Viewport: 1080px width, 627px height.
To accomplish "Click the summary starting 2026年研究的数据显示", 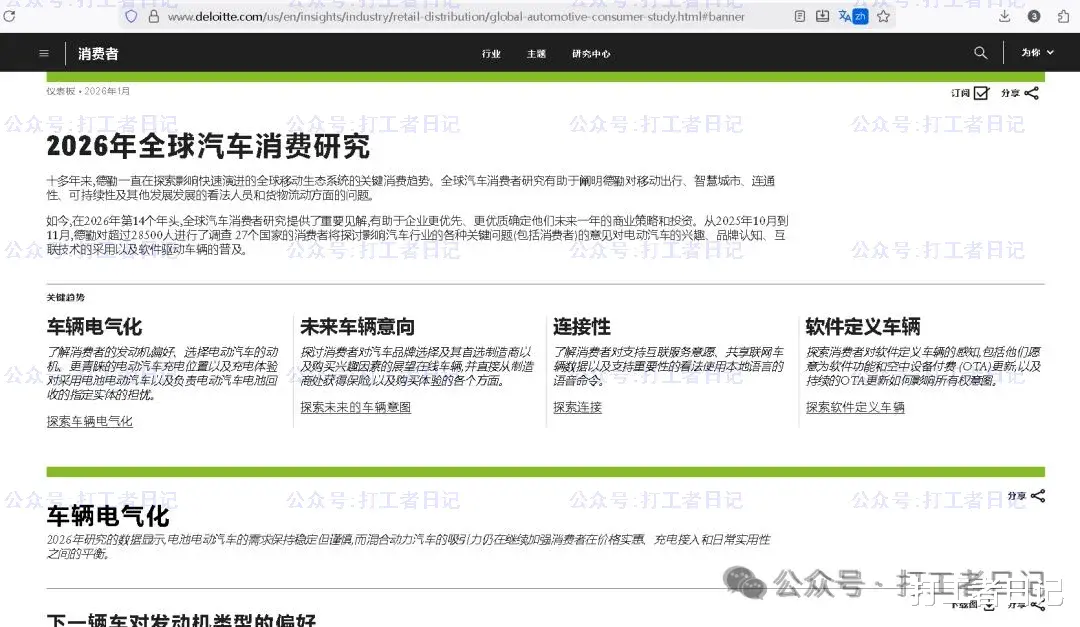I will tap(408, 546).
